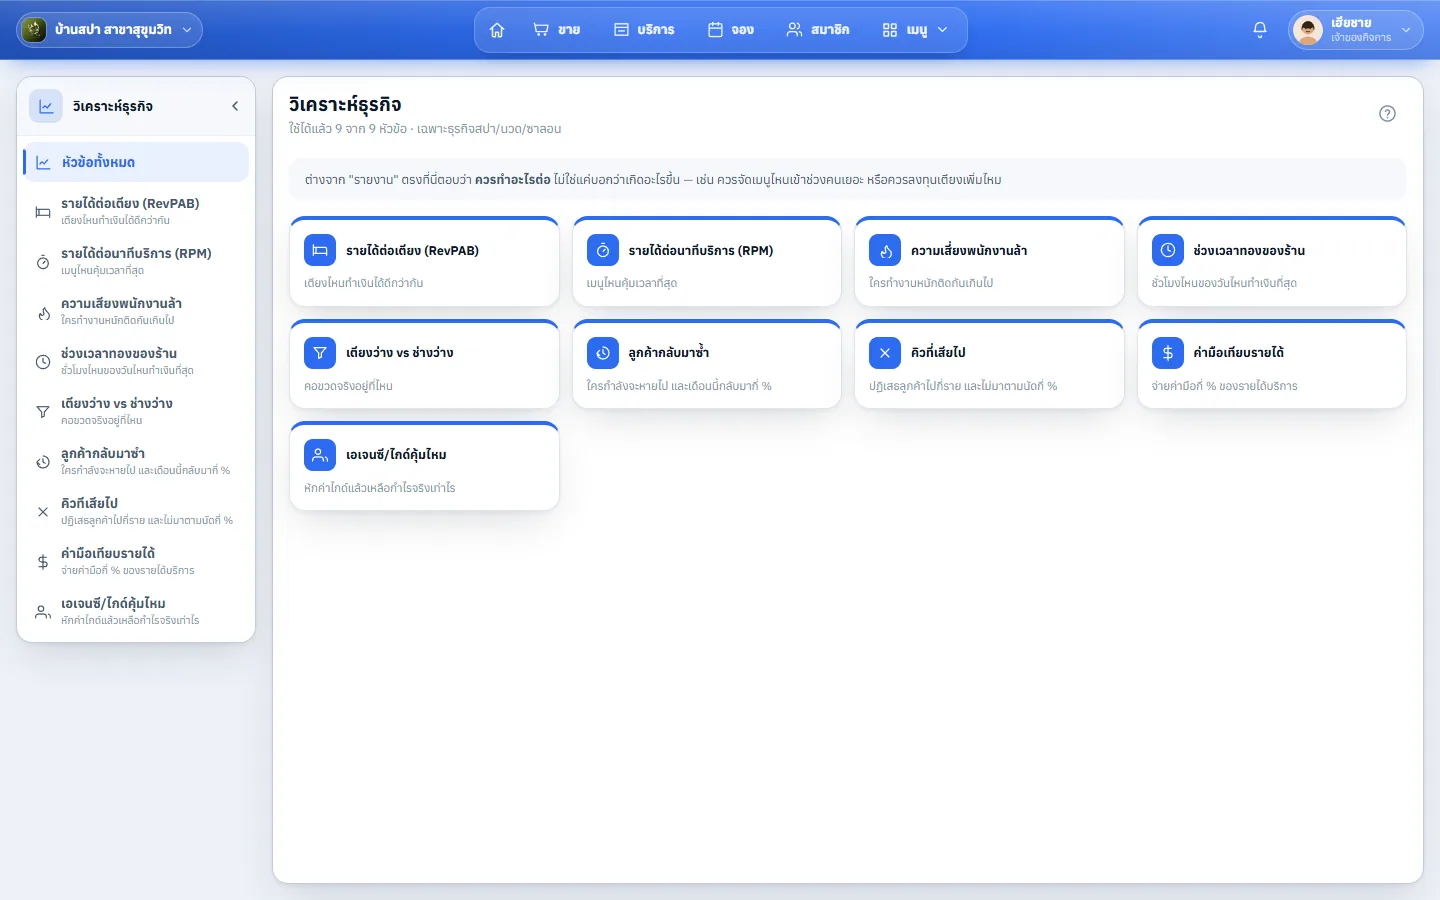The height and width of the screenshot is (900, 1440).
Task: Switch to สมาชิก in top navigation
Action: pyautogui.click(x=818, y=30)
